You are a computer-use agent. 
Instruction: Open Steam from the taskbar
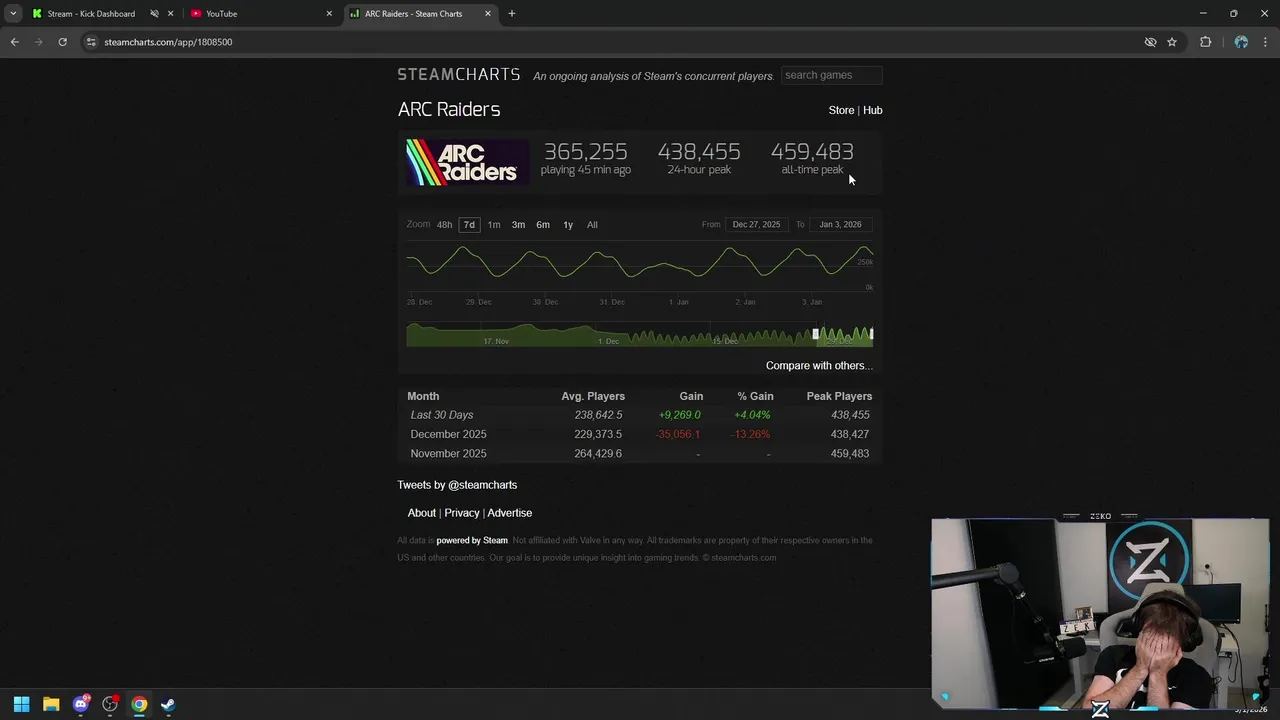[168, 704]
